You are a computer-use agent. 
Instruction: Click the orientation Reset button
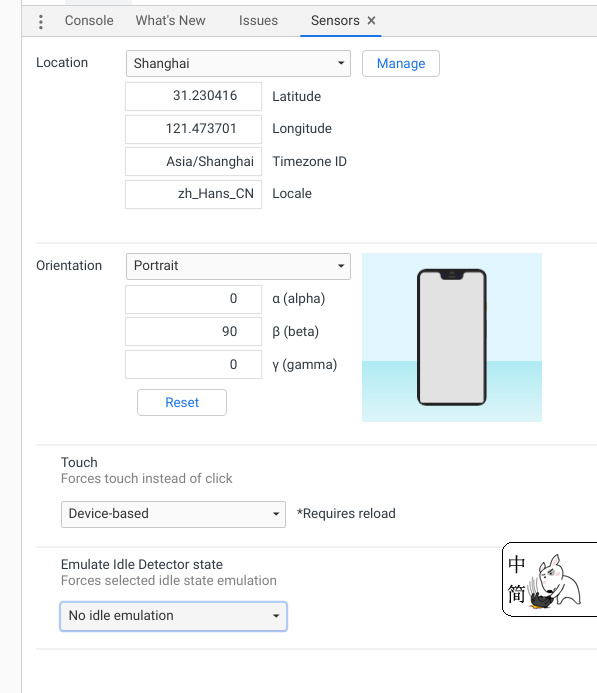tap(182, 402)
